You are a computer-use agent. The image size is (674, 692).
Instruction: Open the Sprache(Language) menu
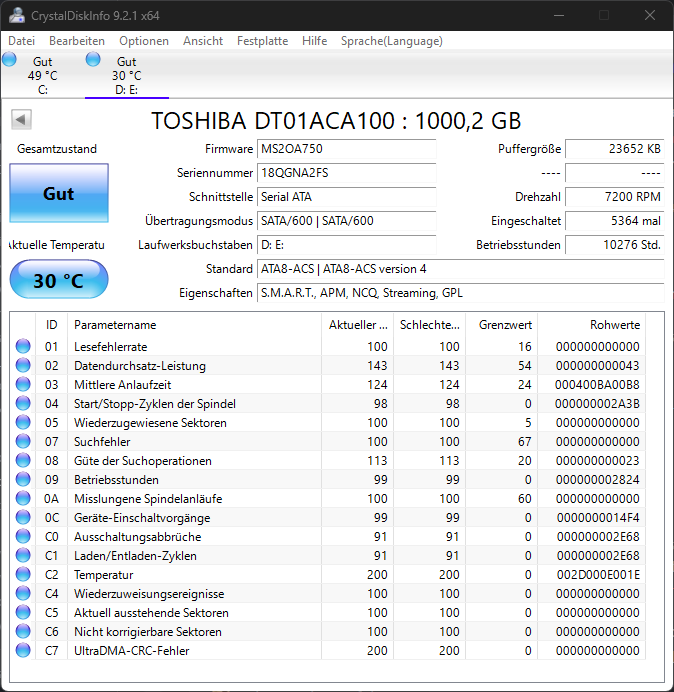click(x=392, y=41)
